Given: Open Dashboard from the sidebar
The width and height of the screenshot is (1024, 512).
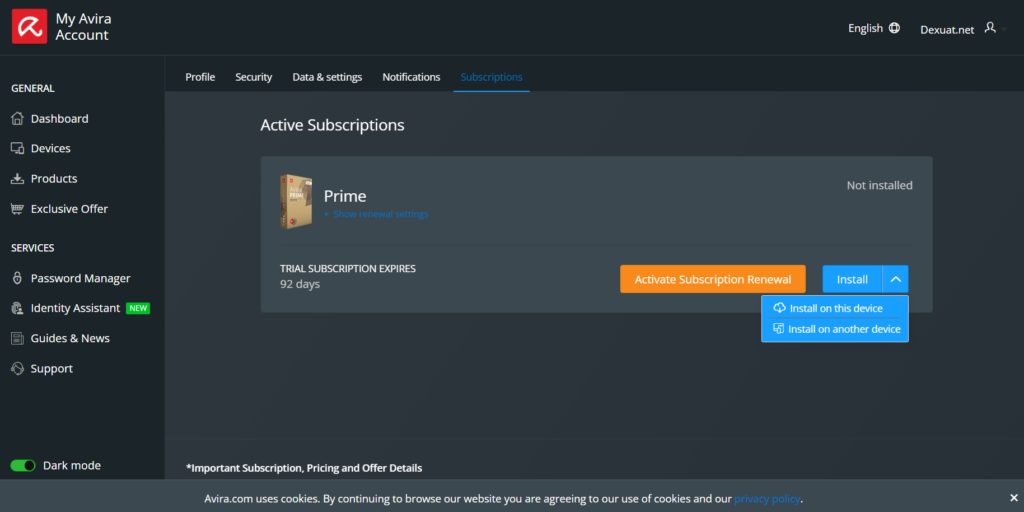Looking at the screenshot, I should pyautogui.click(x=59, y=118).
